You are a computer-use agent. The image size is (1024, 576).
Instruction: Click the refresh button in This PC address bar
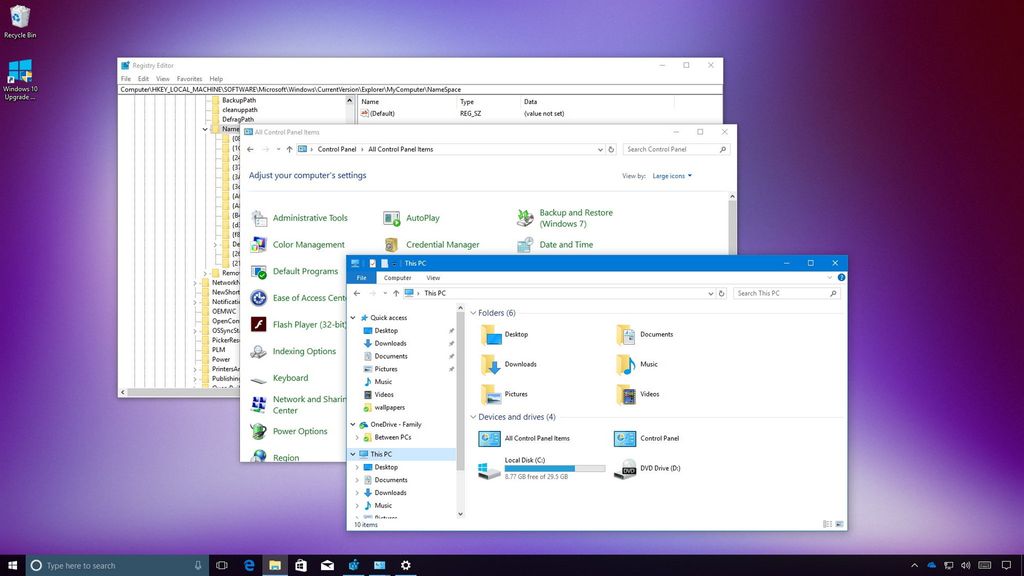tap(720, 293)
